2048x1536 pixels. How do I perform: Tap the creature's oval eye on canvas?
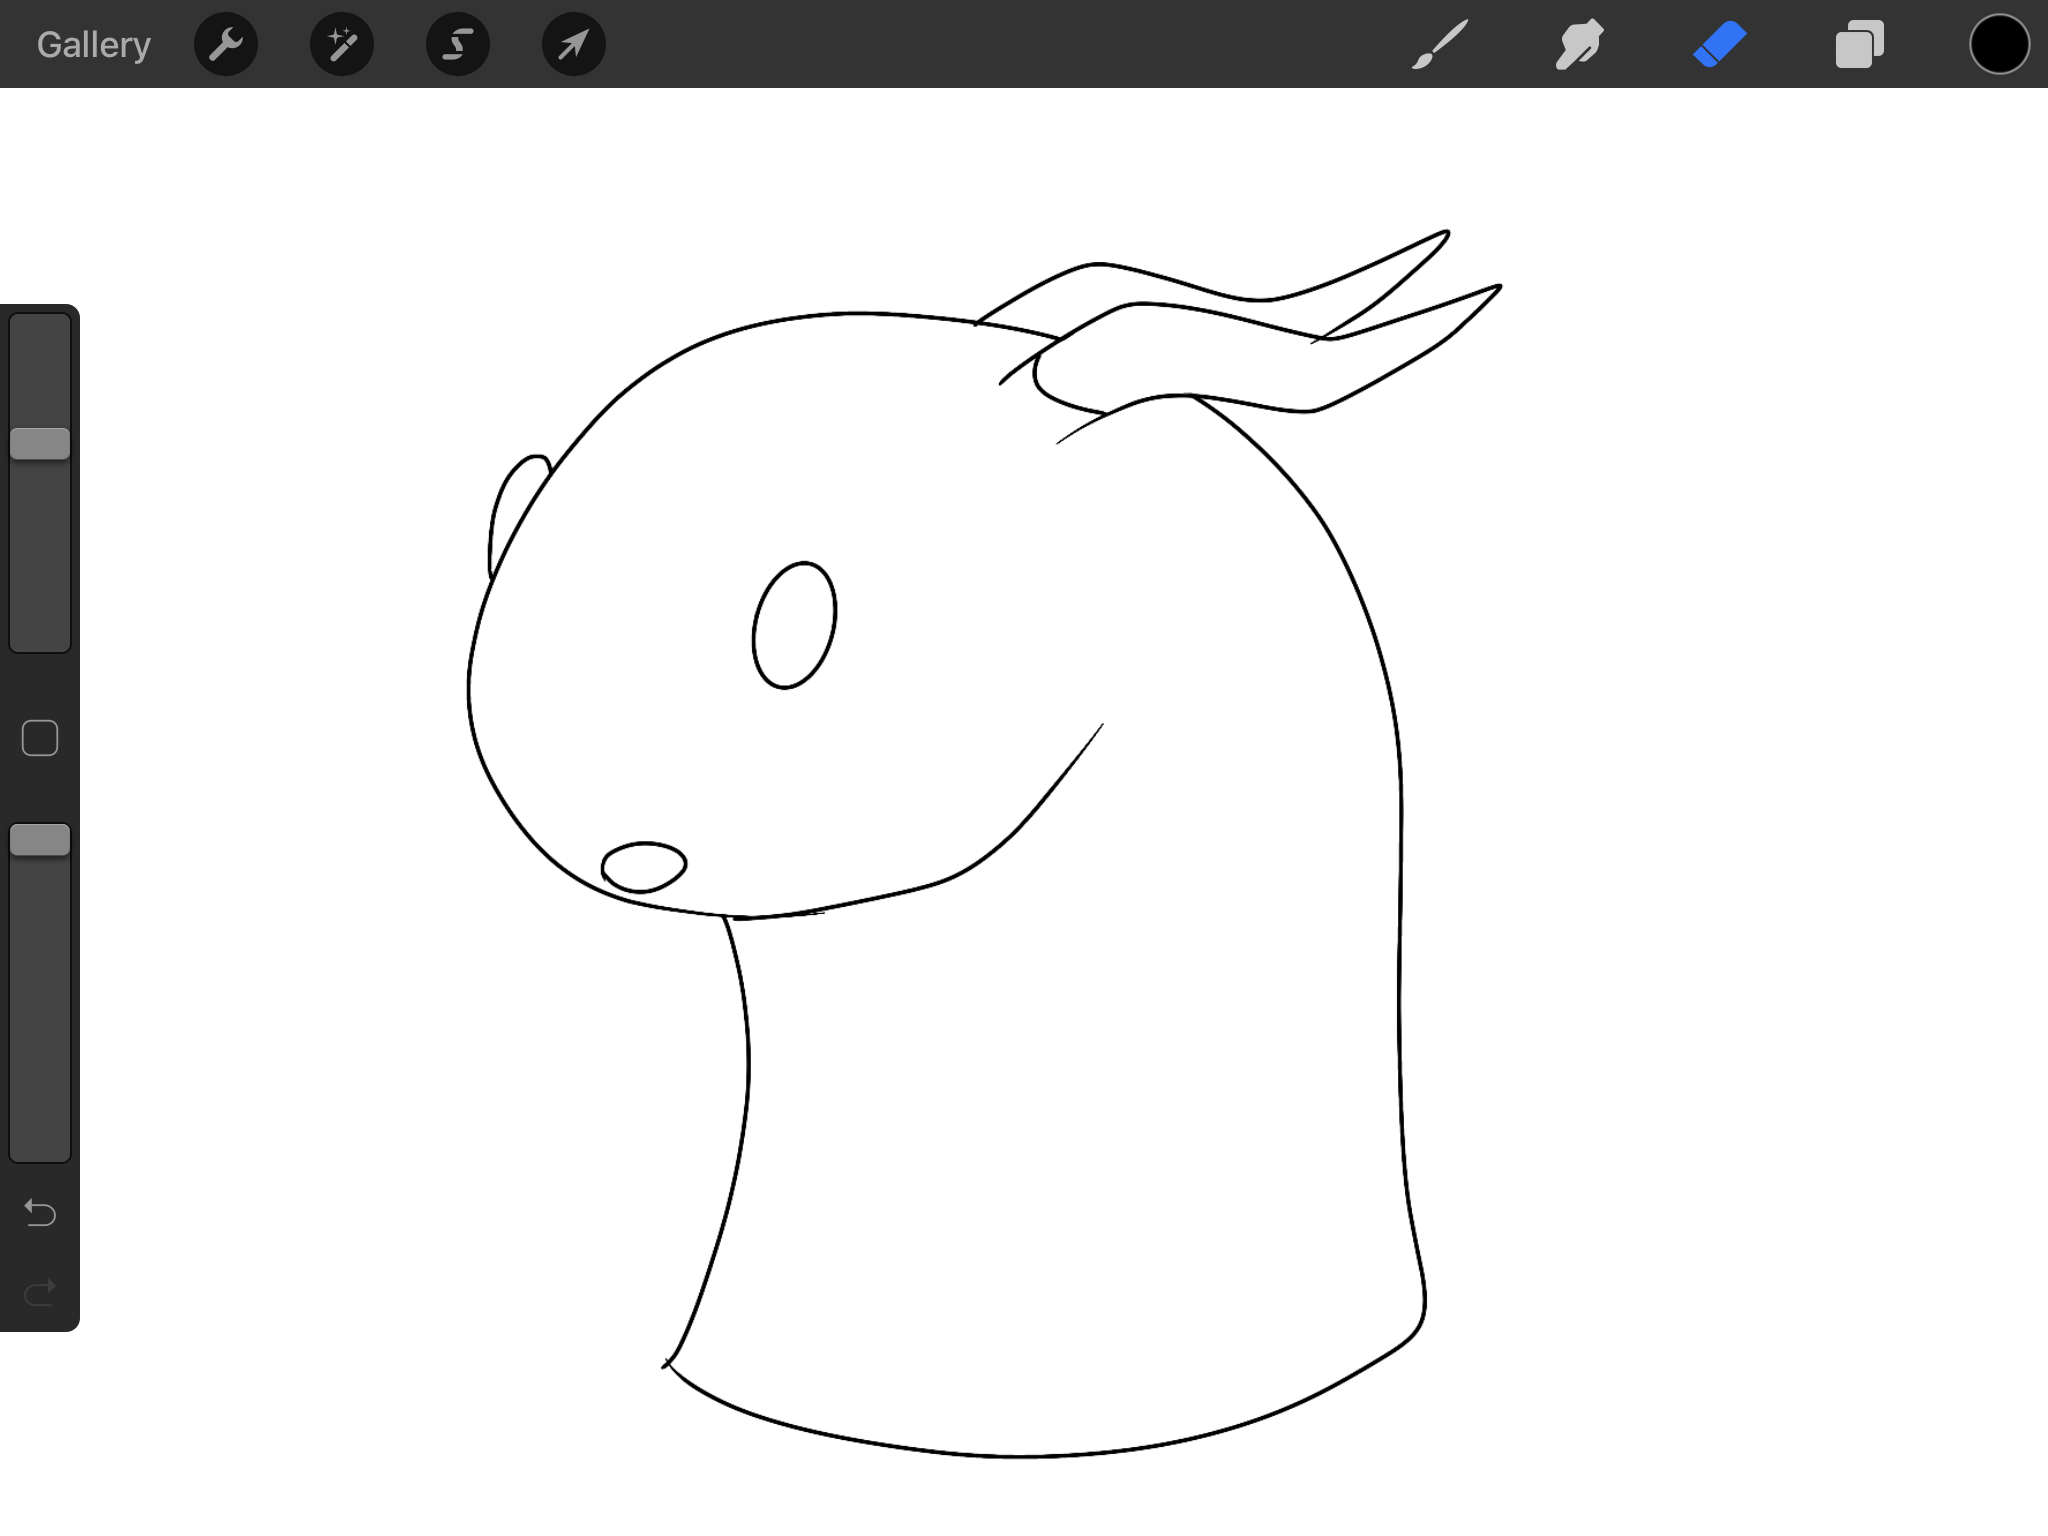794,625
